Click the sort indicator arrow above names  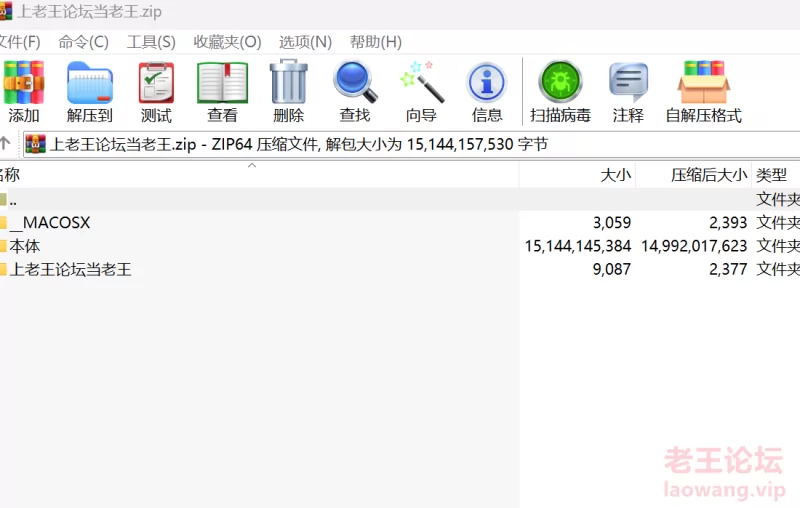[252, 165]
